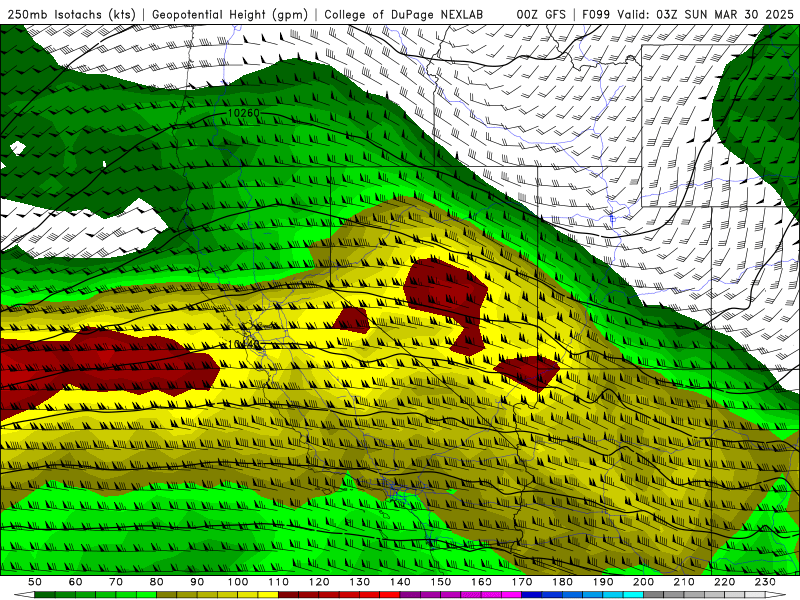Click the legend value 50

(x=34, y=582)
